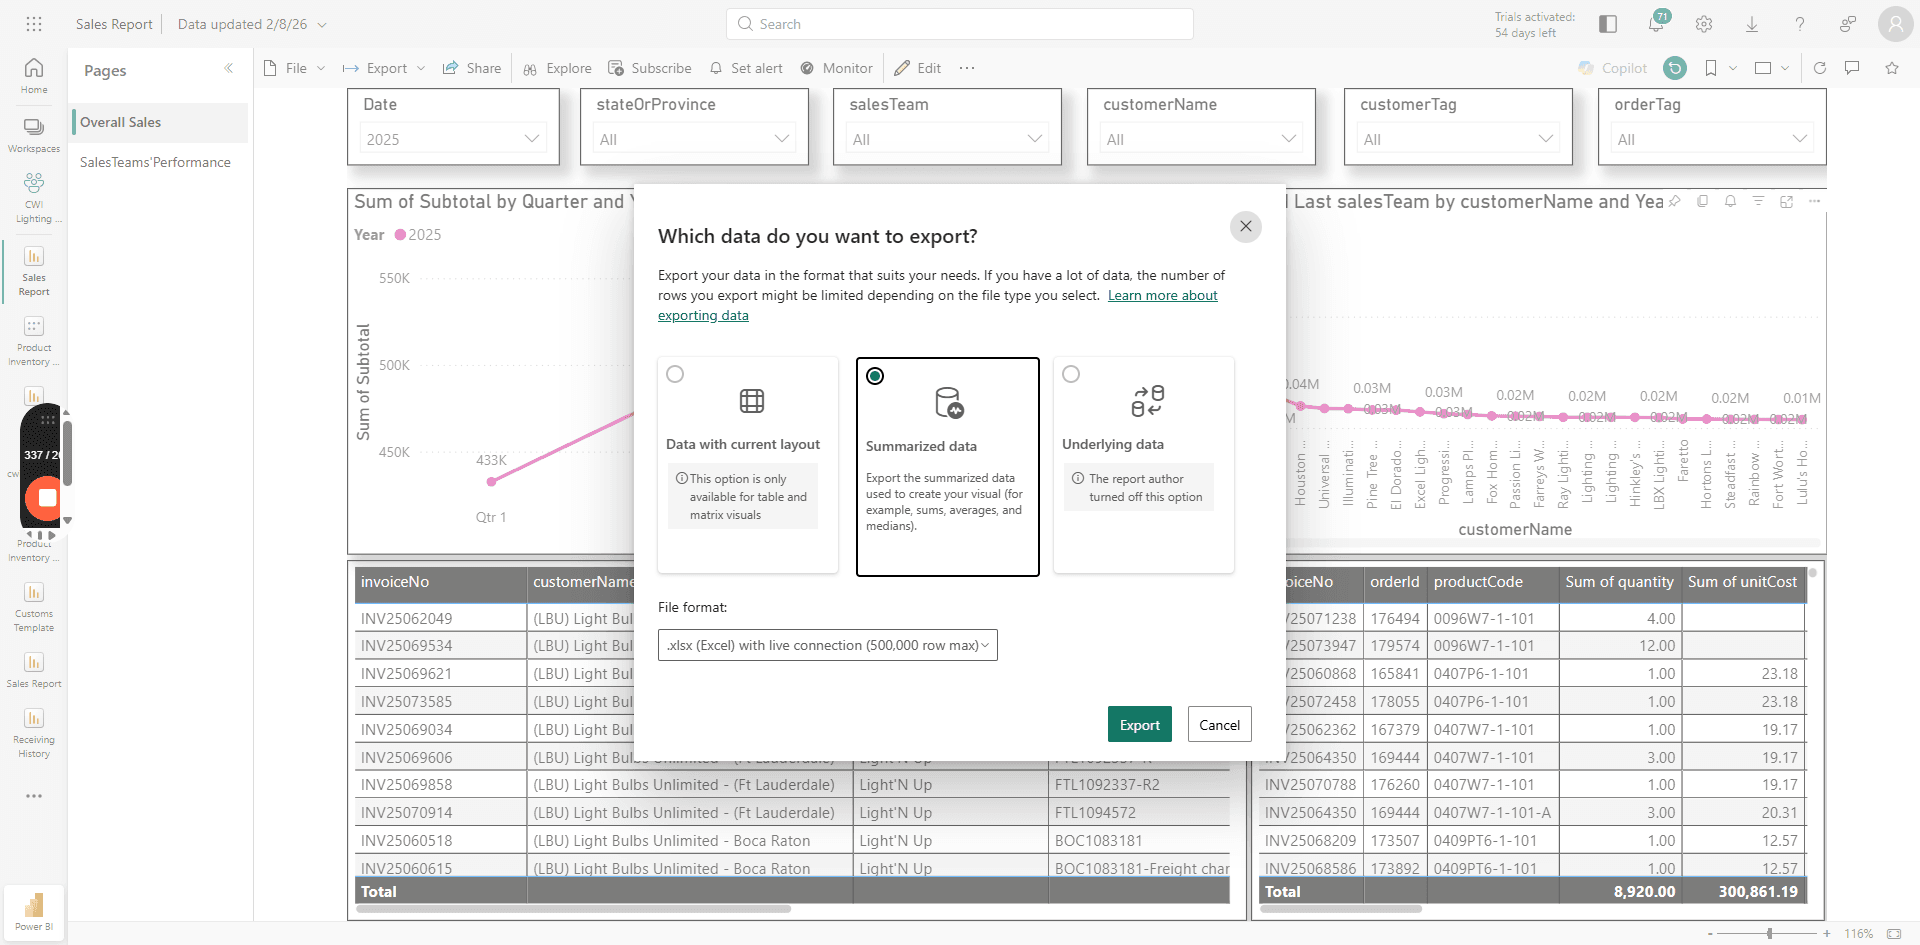
Task: Click the green Export button
Action: point(1139,725)
